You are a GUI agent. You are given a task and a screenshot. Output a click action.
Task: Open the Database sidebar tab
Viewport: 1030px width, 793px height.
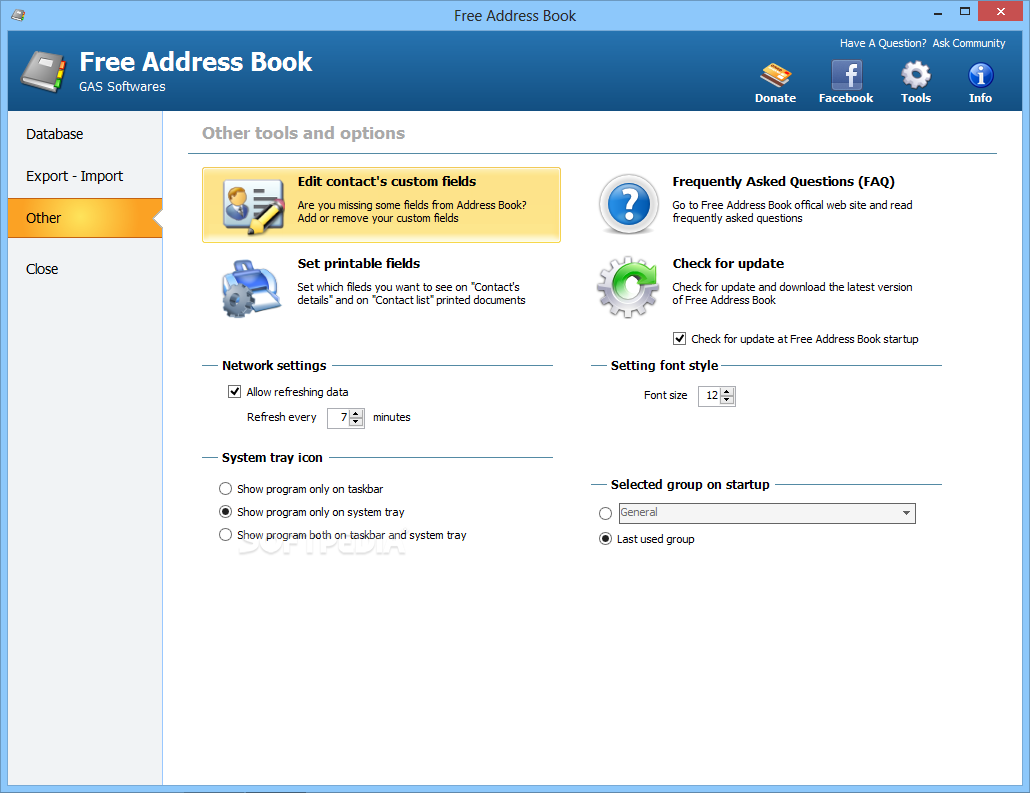(x=85, y=134)
